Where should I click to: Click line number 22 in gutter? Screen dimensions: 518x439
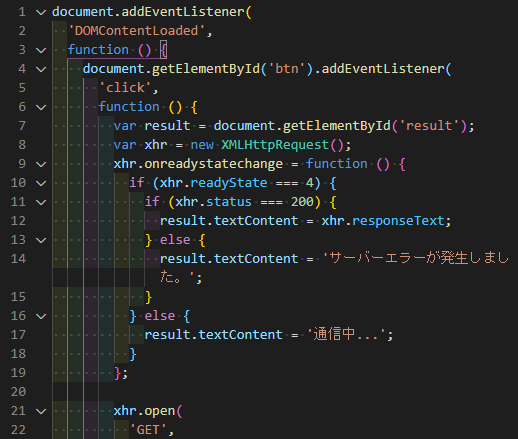[18, 430]
